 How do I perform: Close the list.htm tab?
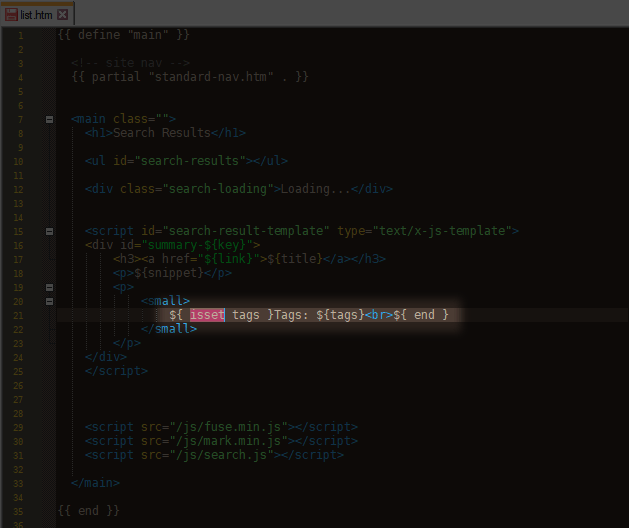click(x=63, y=15)
